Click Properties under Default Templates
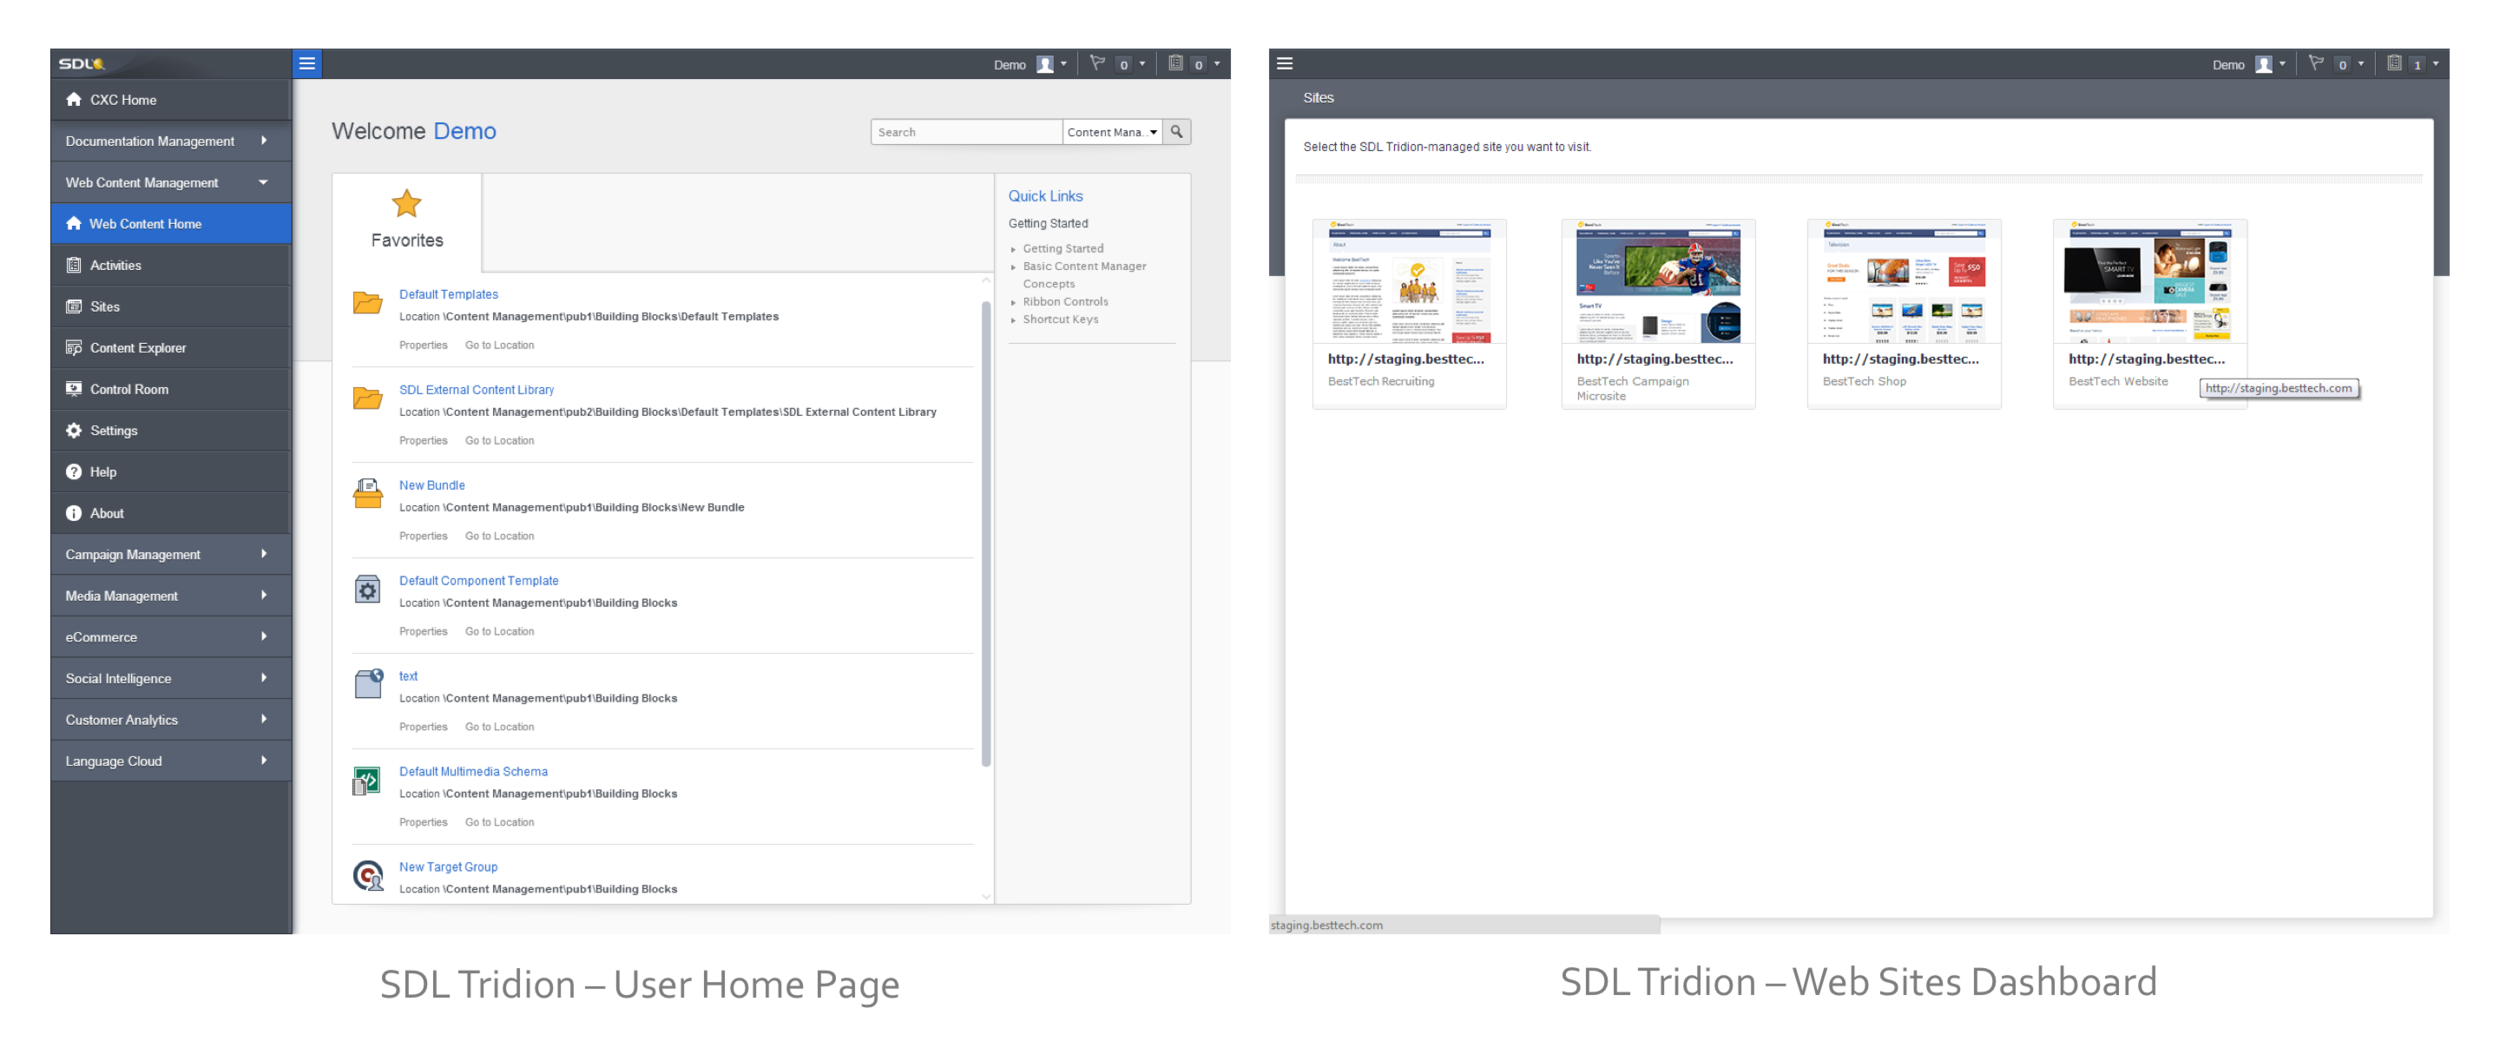Image resolution: width=2500 pixels, height=1061 pixels. pos(423,345)
